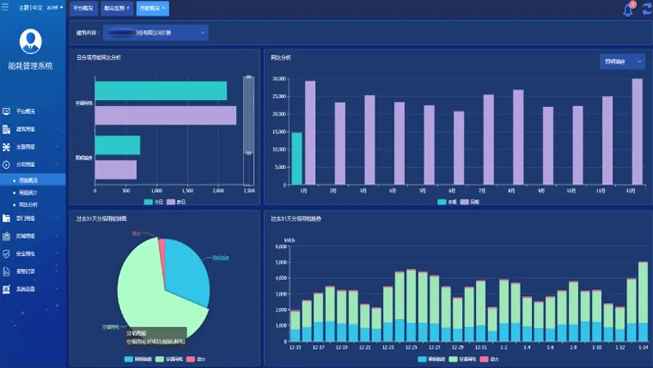Click the shield icon beside 安全用电

click(6, 254)
